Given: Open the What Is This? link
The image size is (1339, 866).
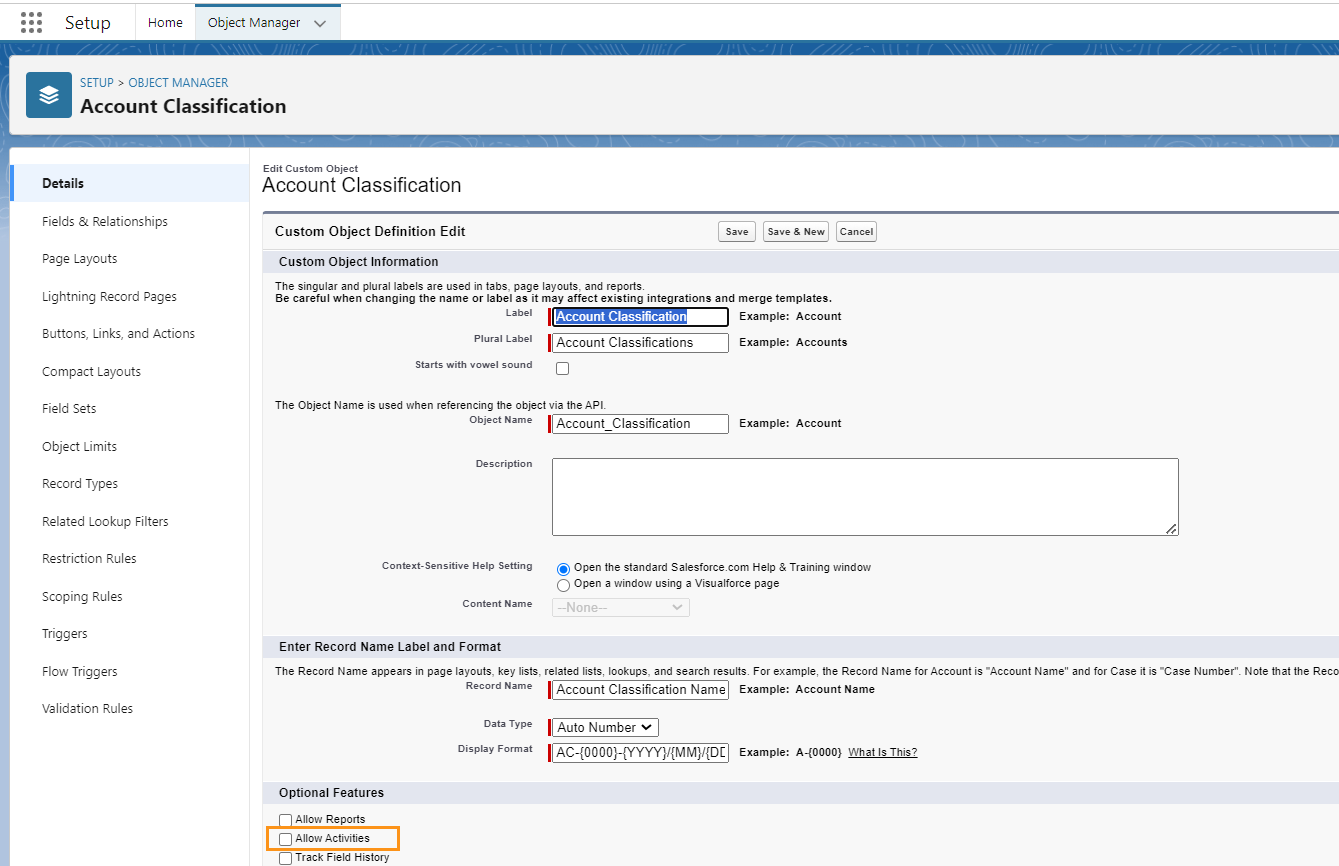Looking at the screenshot, I should pos(882,752).
